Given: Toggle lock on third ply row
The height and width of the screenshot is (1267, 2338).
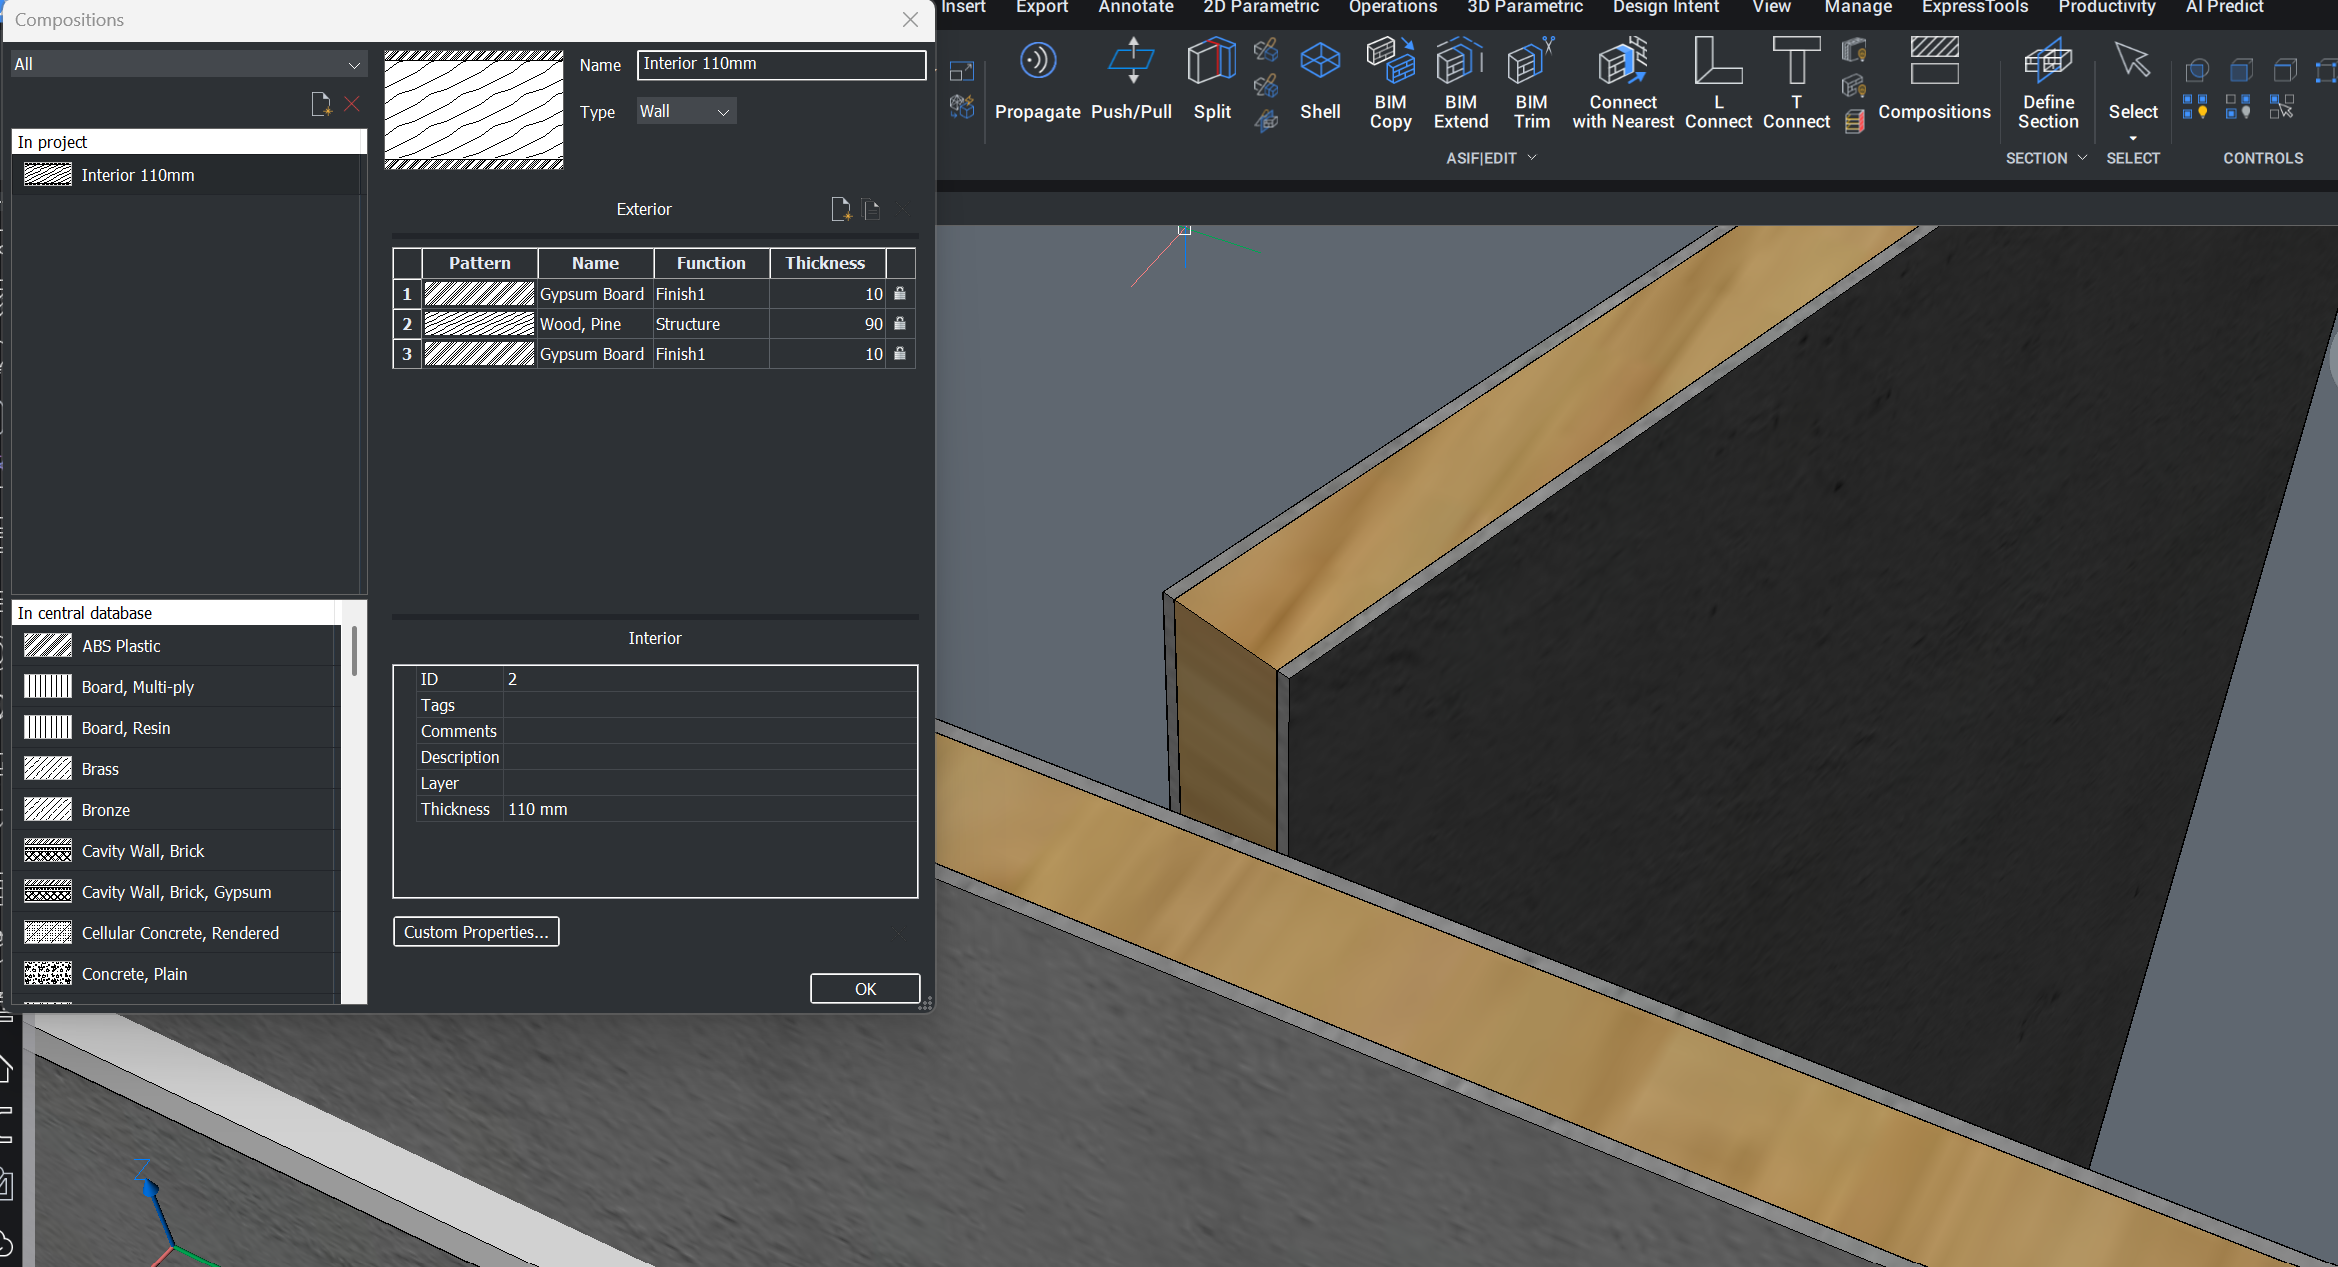Looking at the screenshot, I should (x=900, y=354).
